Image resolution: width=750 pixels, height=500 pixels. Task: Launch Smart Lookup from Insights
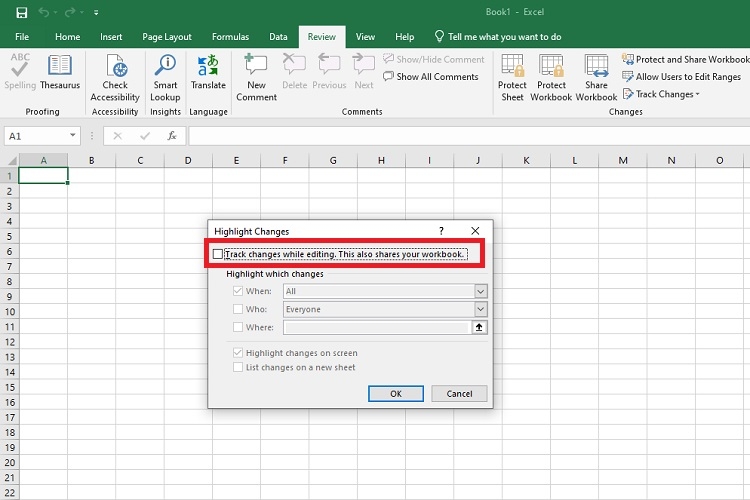[165, 74]
